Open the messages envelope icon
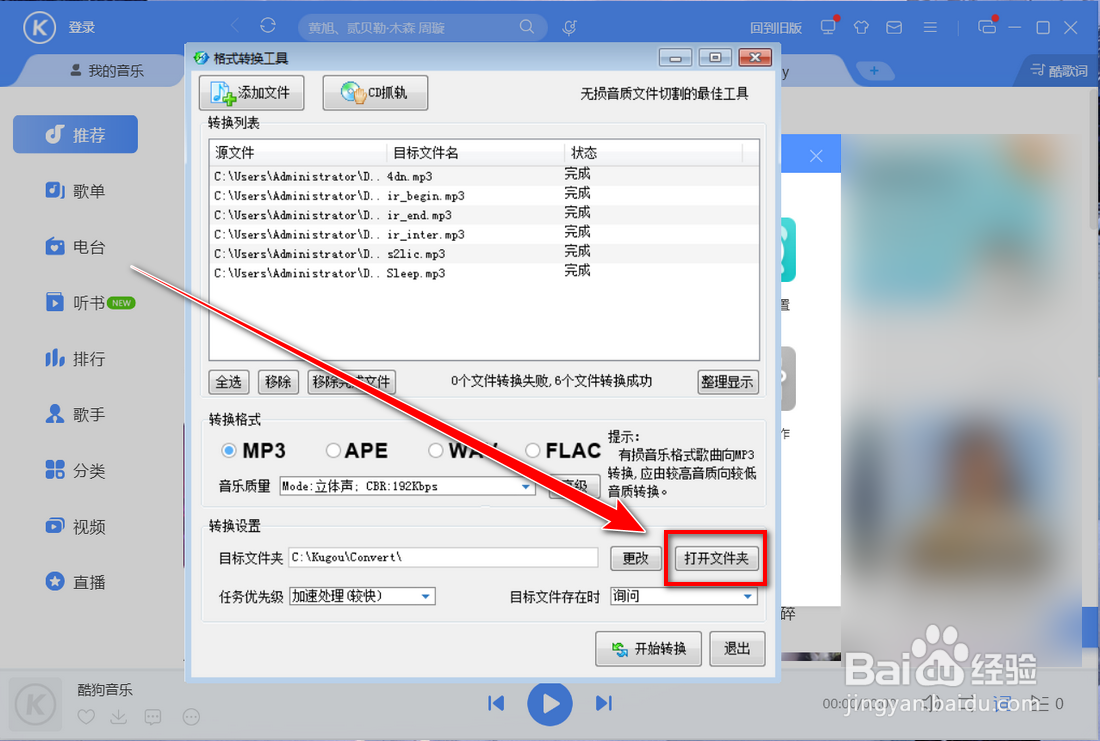The image size is (1100, 741). pos(894,27)
